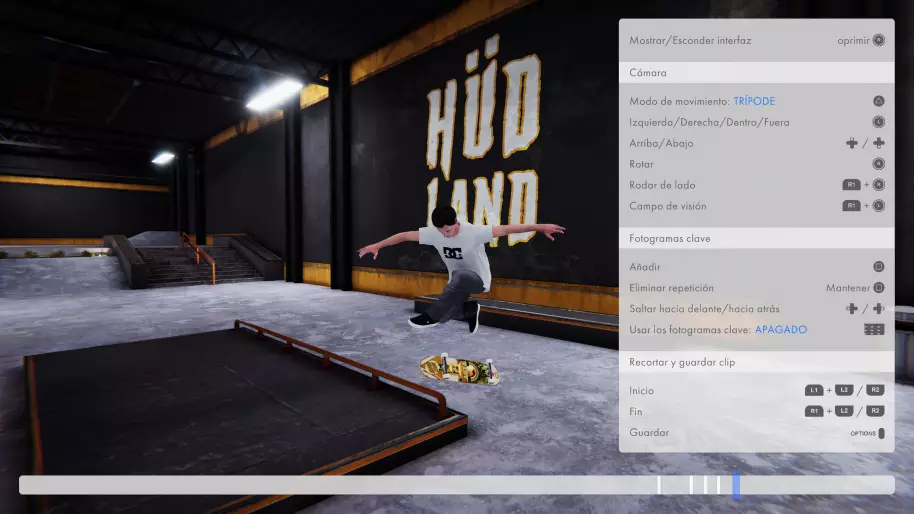
Task: Select the second white keyframe marker on timeline
Action: coord(691,485)
